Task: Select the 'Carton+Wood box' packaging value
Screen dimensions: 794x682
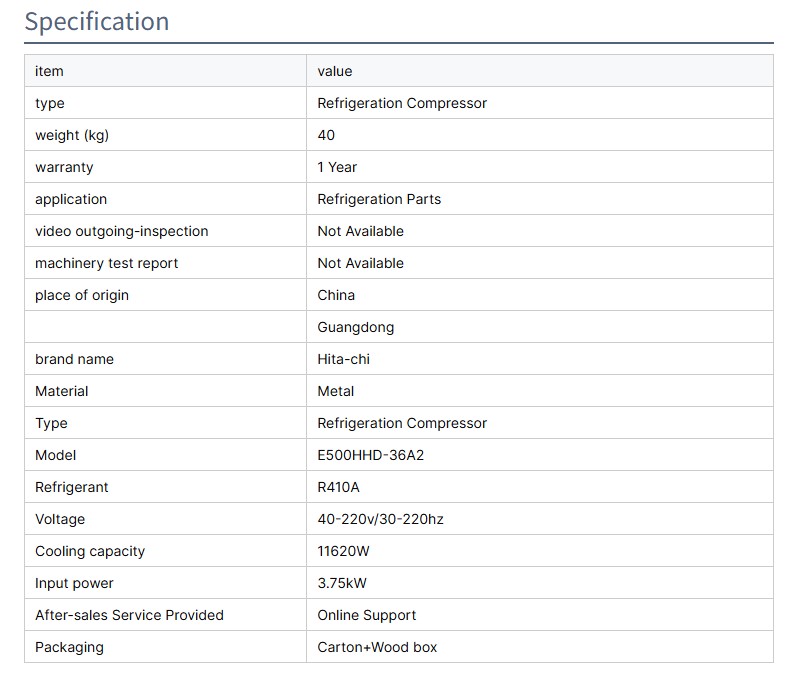Action: (x=377, y=647)
